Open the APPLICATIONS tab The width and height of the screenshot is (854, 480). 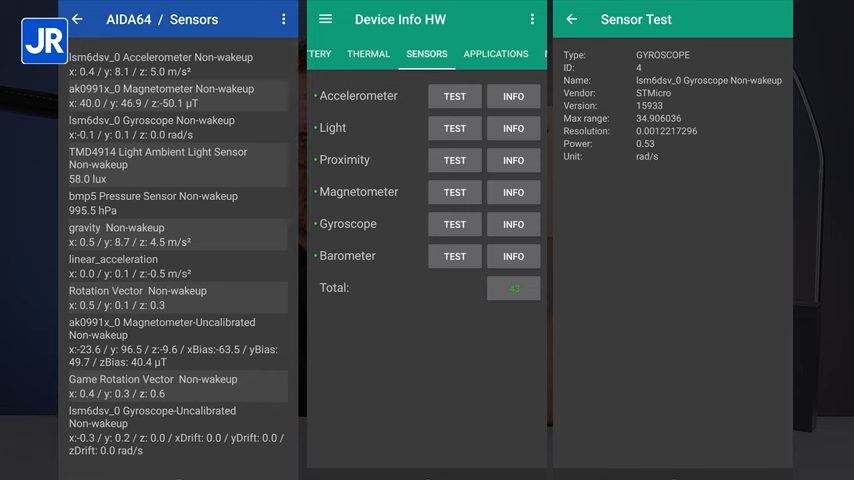(496, 54)
